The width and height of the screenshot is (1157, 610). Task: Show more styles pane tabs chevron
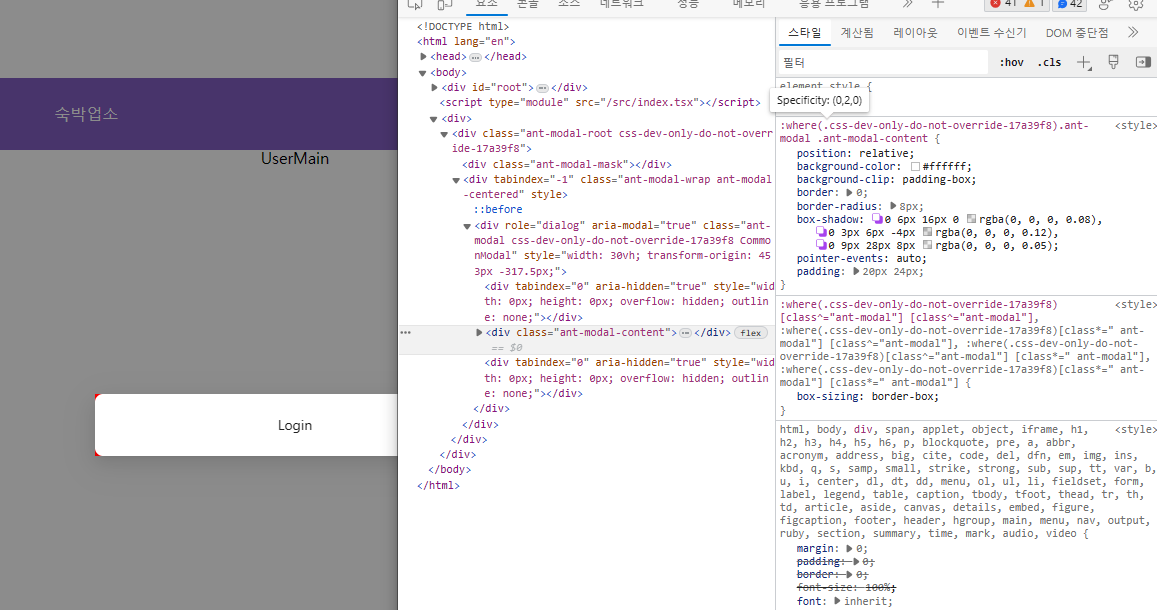coord(1133,32)
